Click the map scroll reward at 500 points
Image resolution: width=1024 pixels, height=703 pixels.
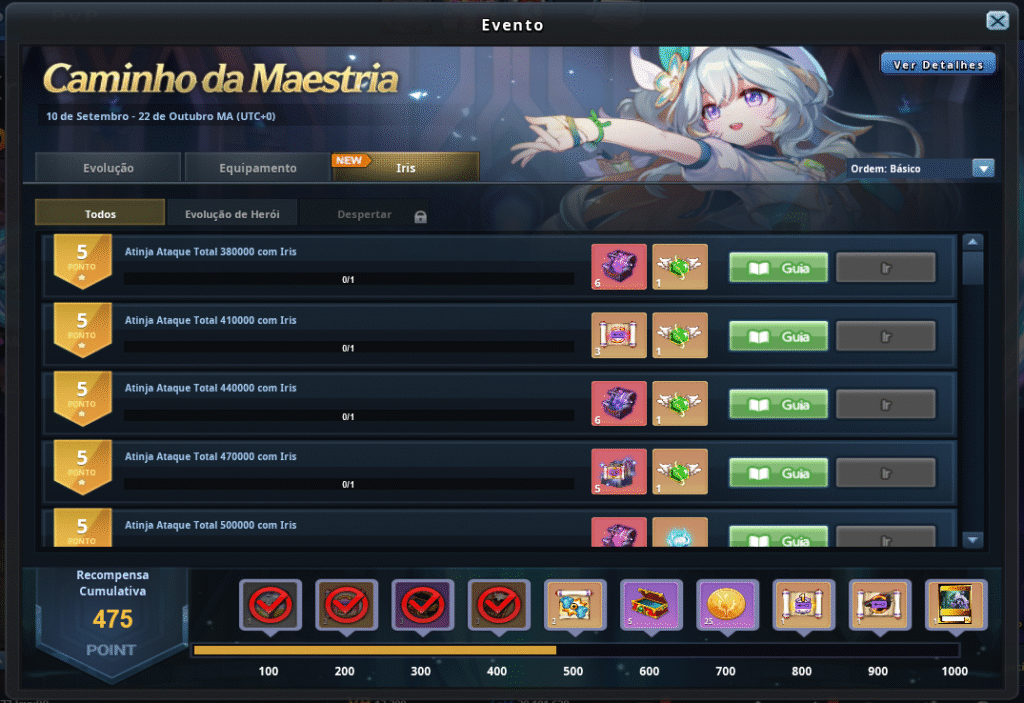click(575, 604)
